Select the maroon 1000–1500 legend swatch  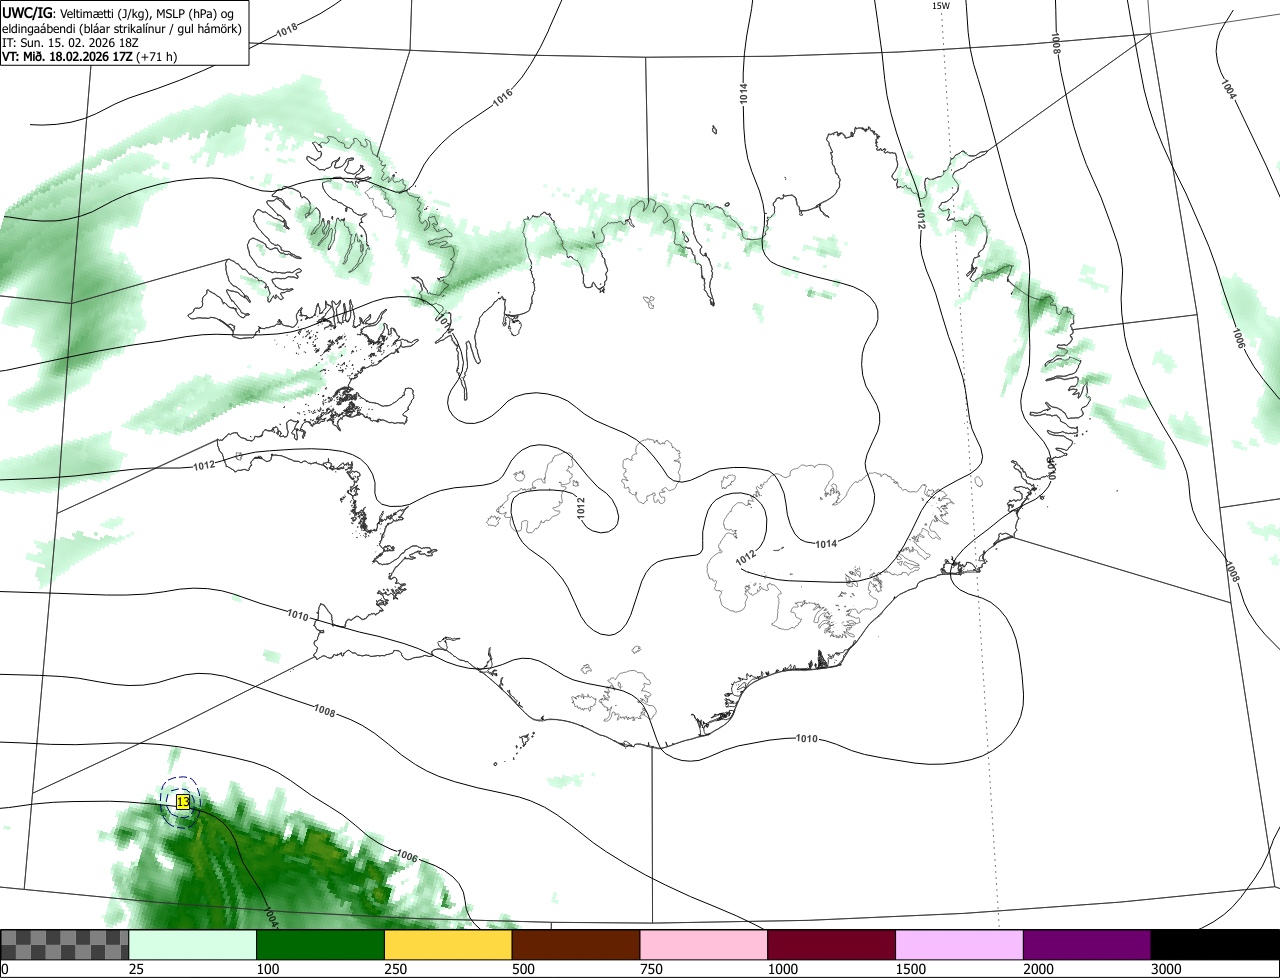click(832, 945)
